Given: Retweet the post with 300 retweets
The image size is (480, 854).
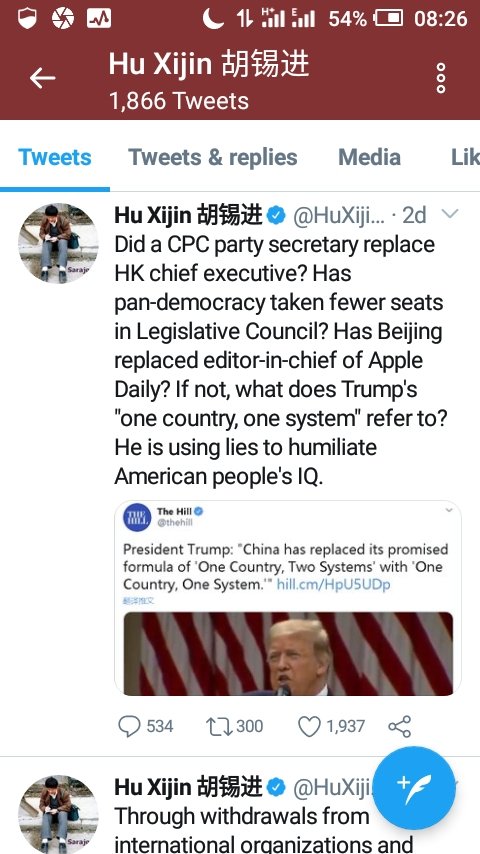Looking at the screenshot, I should click(219, 727).
